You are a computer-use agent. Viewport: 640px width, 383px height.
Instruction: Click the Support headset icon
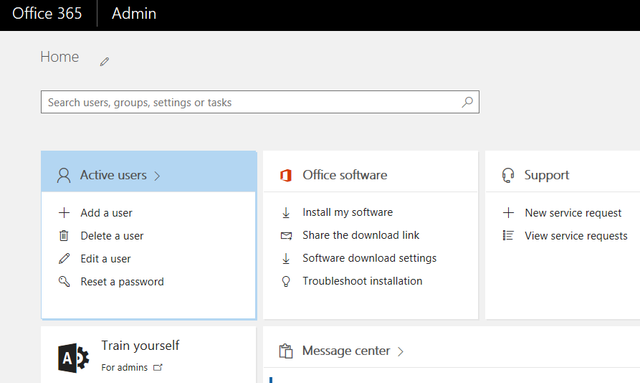pos(508,176)
